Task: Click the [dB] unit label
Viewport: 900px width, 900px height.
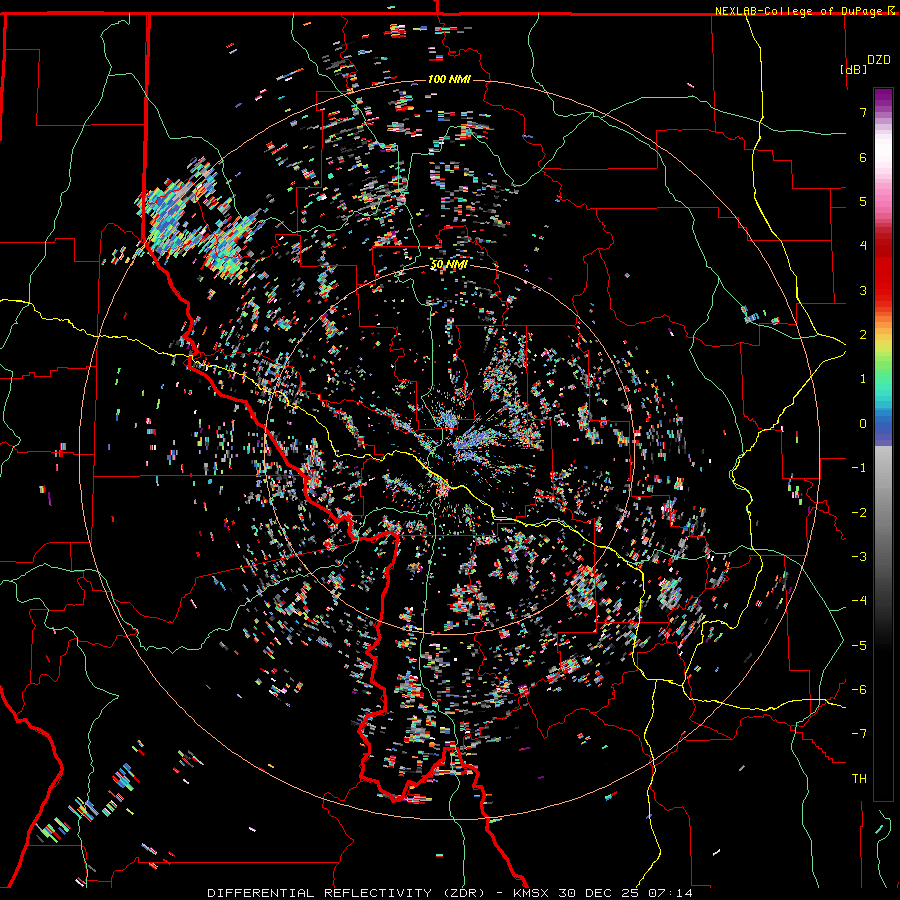Action: [x=853, y=69]
